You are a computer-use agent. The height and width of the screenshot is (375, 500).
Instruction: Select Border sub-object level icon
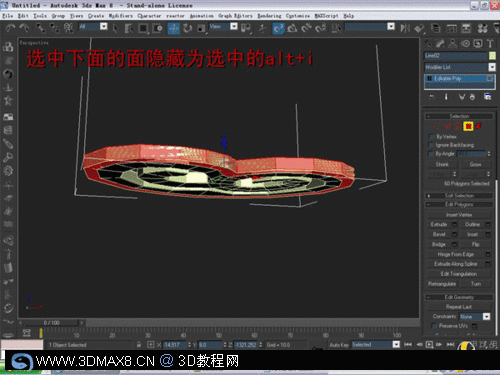click(458, 126)
